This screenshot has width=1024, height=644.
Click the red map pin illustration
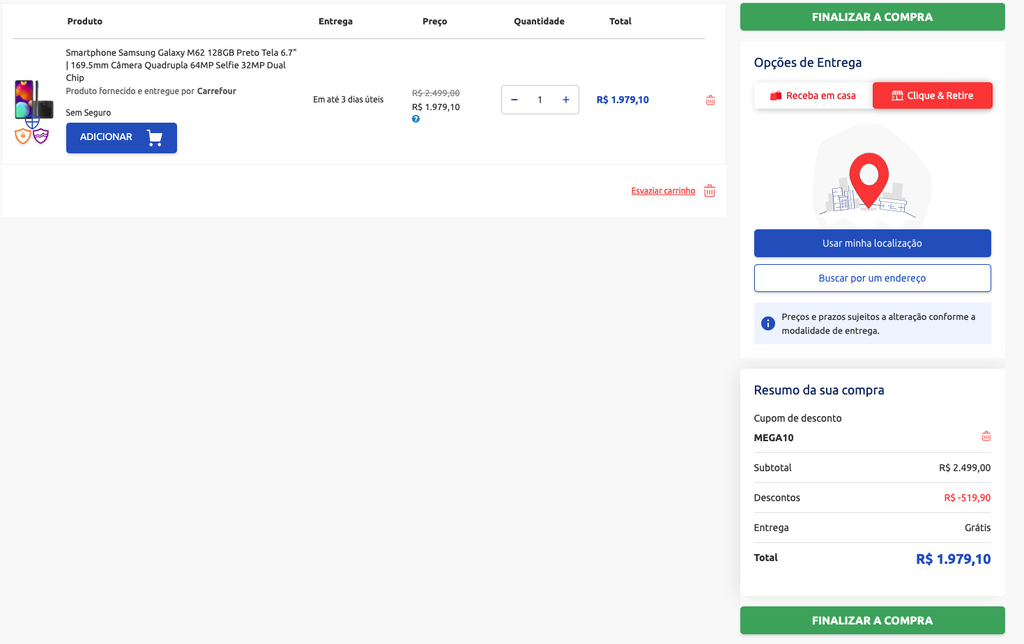coord(869,179)
